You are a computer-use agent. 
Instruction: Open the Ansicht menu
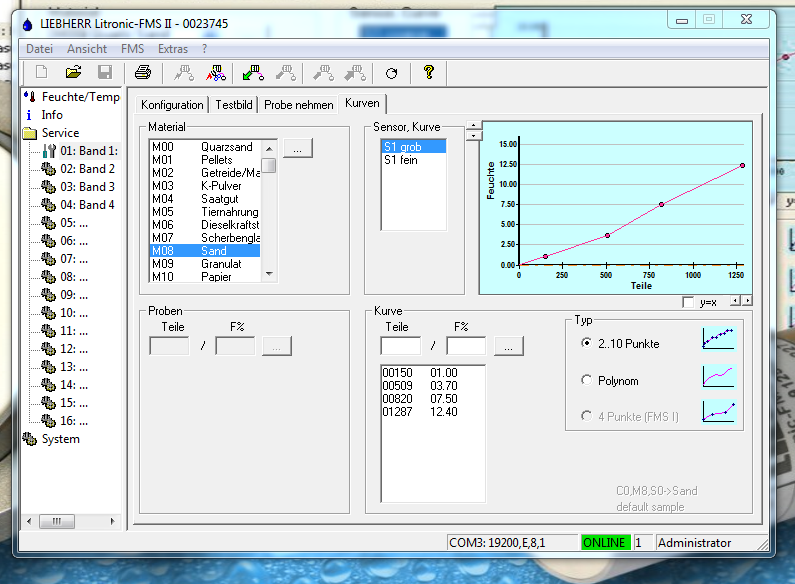[x=87, y=49]
